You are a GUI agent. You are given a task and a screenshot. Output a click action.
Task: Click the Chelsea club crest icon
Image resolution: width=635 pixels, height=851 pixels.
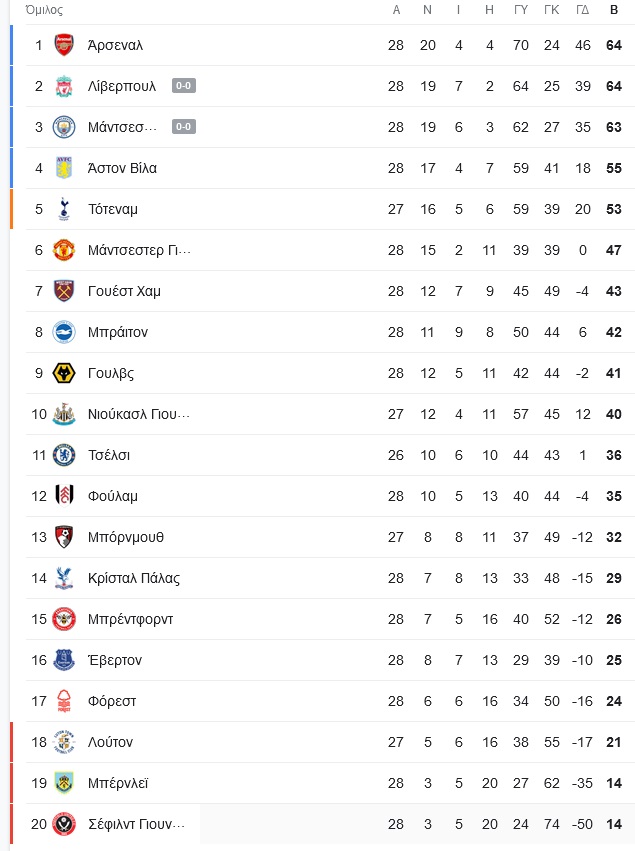point(64,455)
